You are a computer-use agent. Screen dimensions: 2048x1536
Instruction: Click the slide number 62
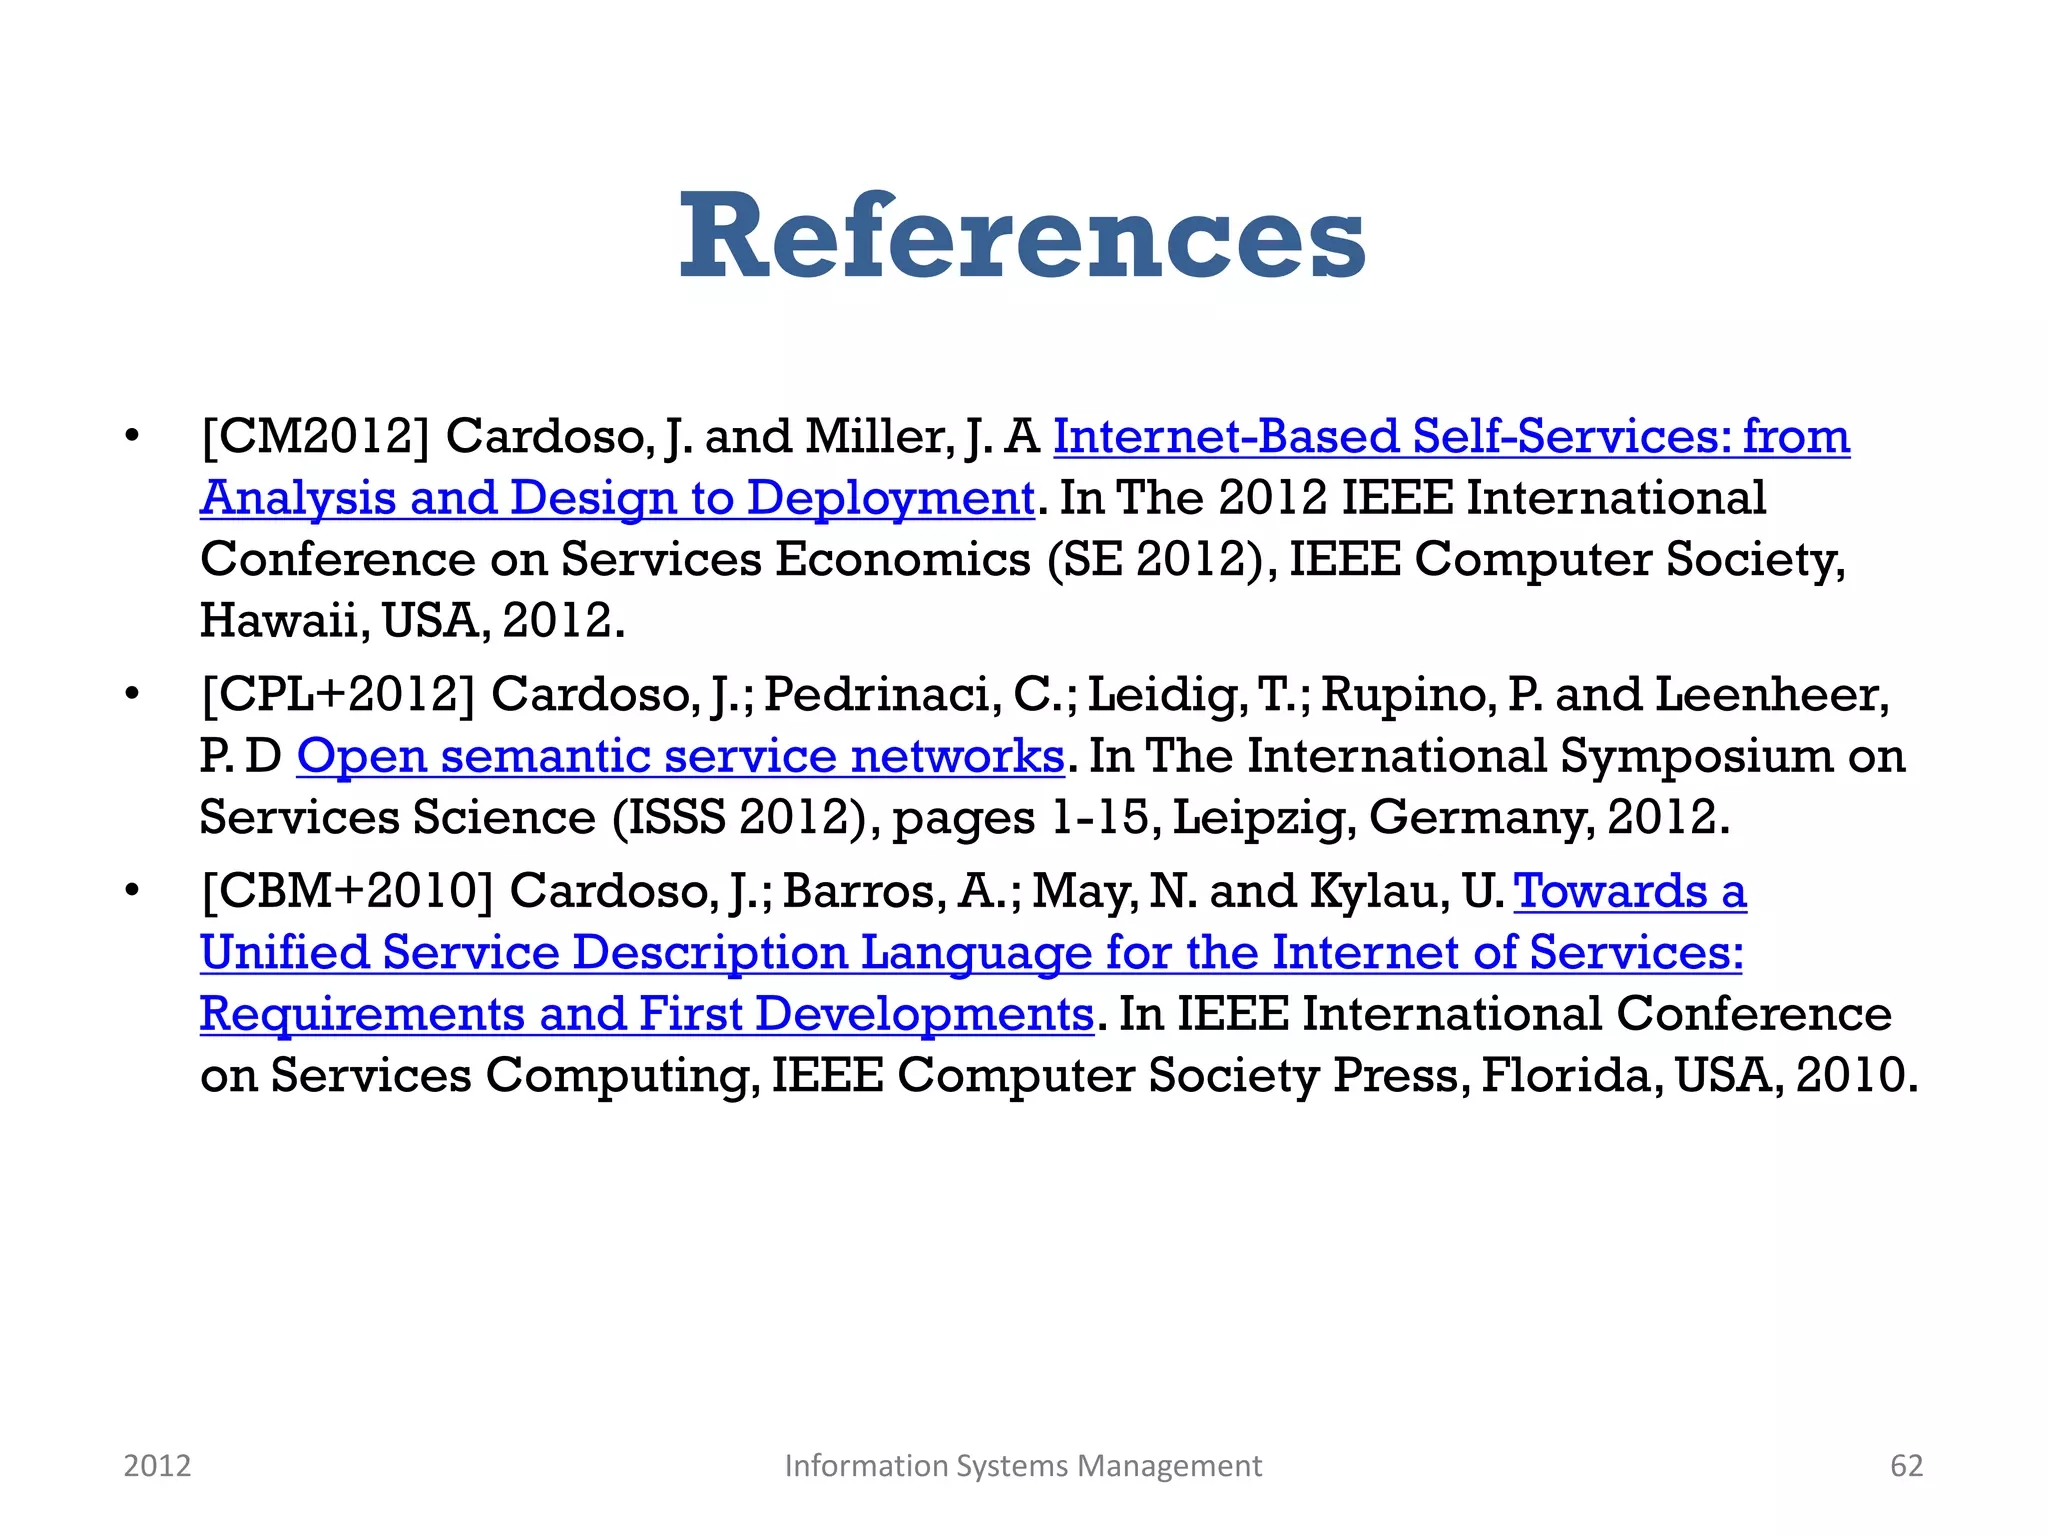click(1906, 1466)
